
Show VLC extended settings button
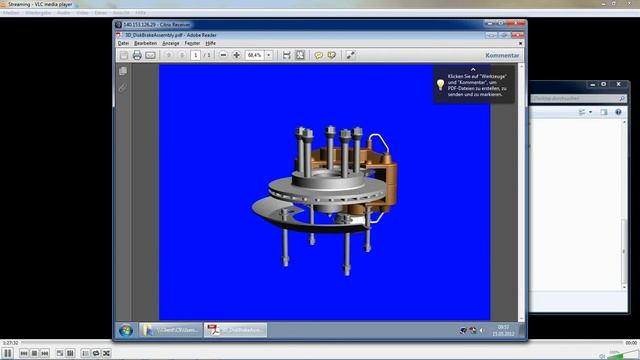point(70,353)
